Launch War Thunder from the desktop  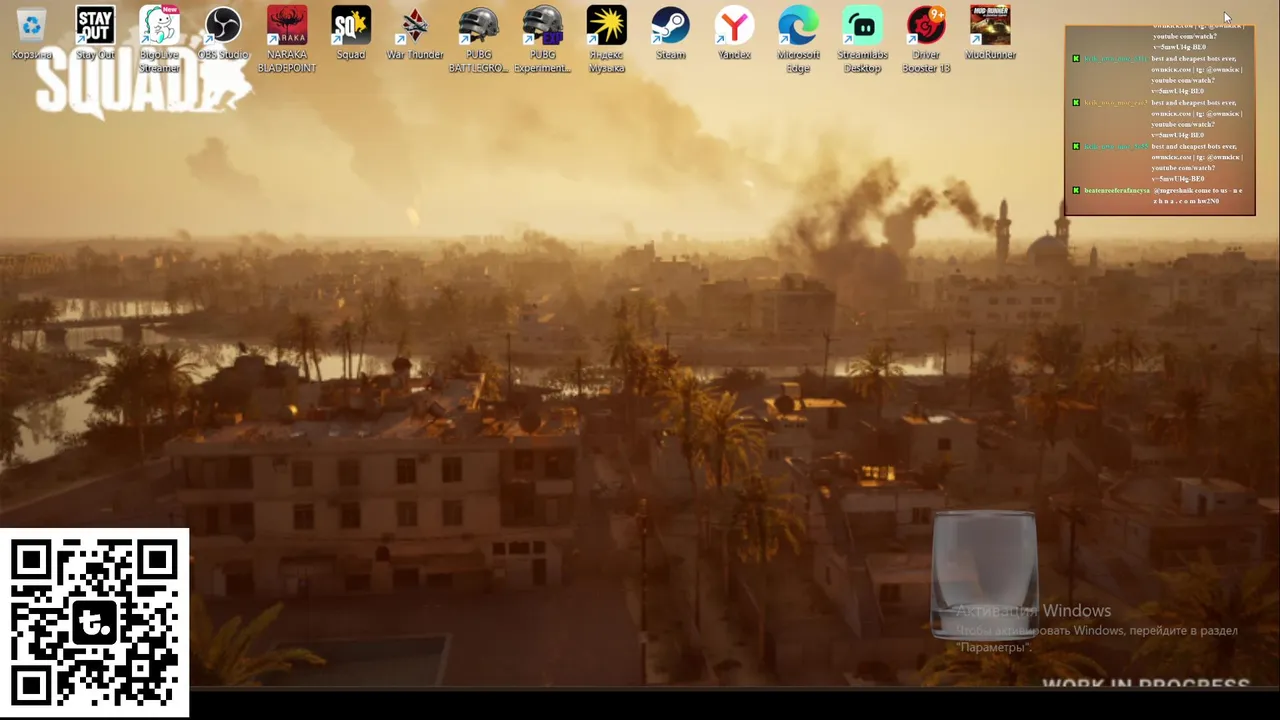tap(415, 33)
